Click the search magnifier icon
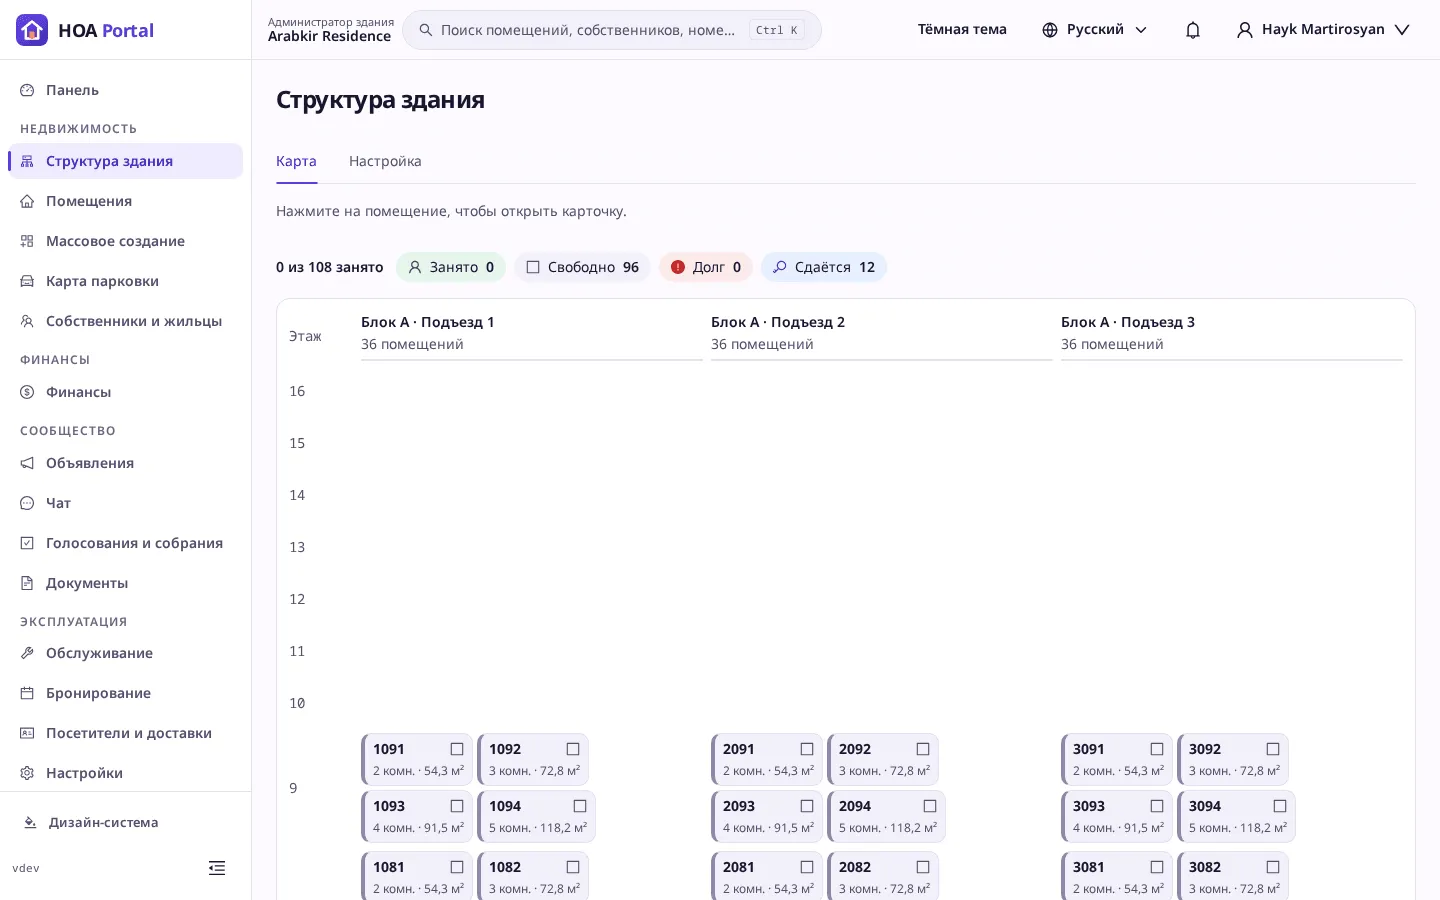This screenshot has height=900, width=1440. (x=426, y=30)
